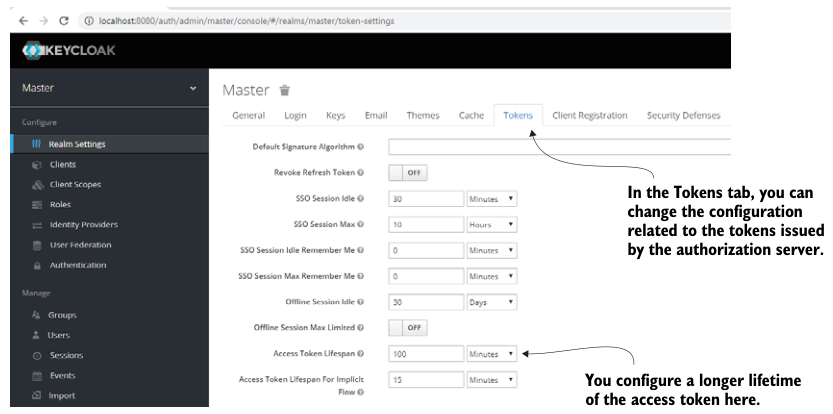
Task: Open SSO Session Max Remember Me unit dropdown
Action: (x=491, y=276)
